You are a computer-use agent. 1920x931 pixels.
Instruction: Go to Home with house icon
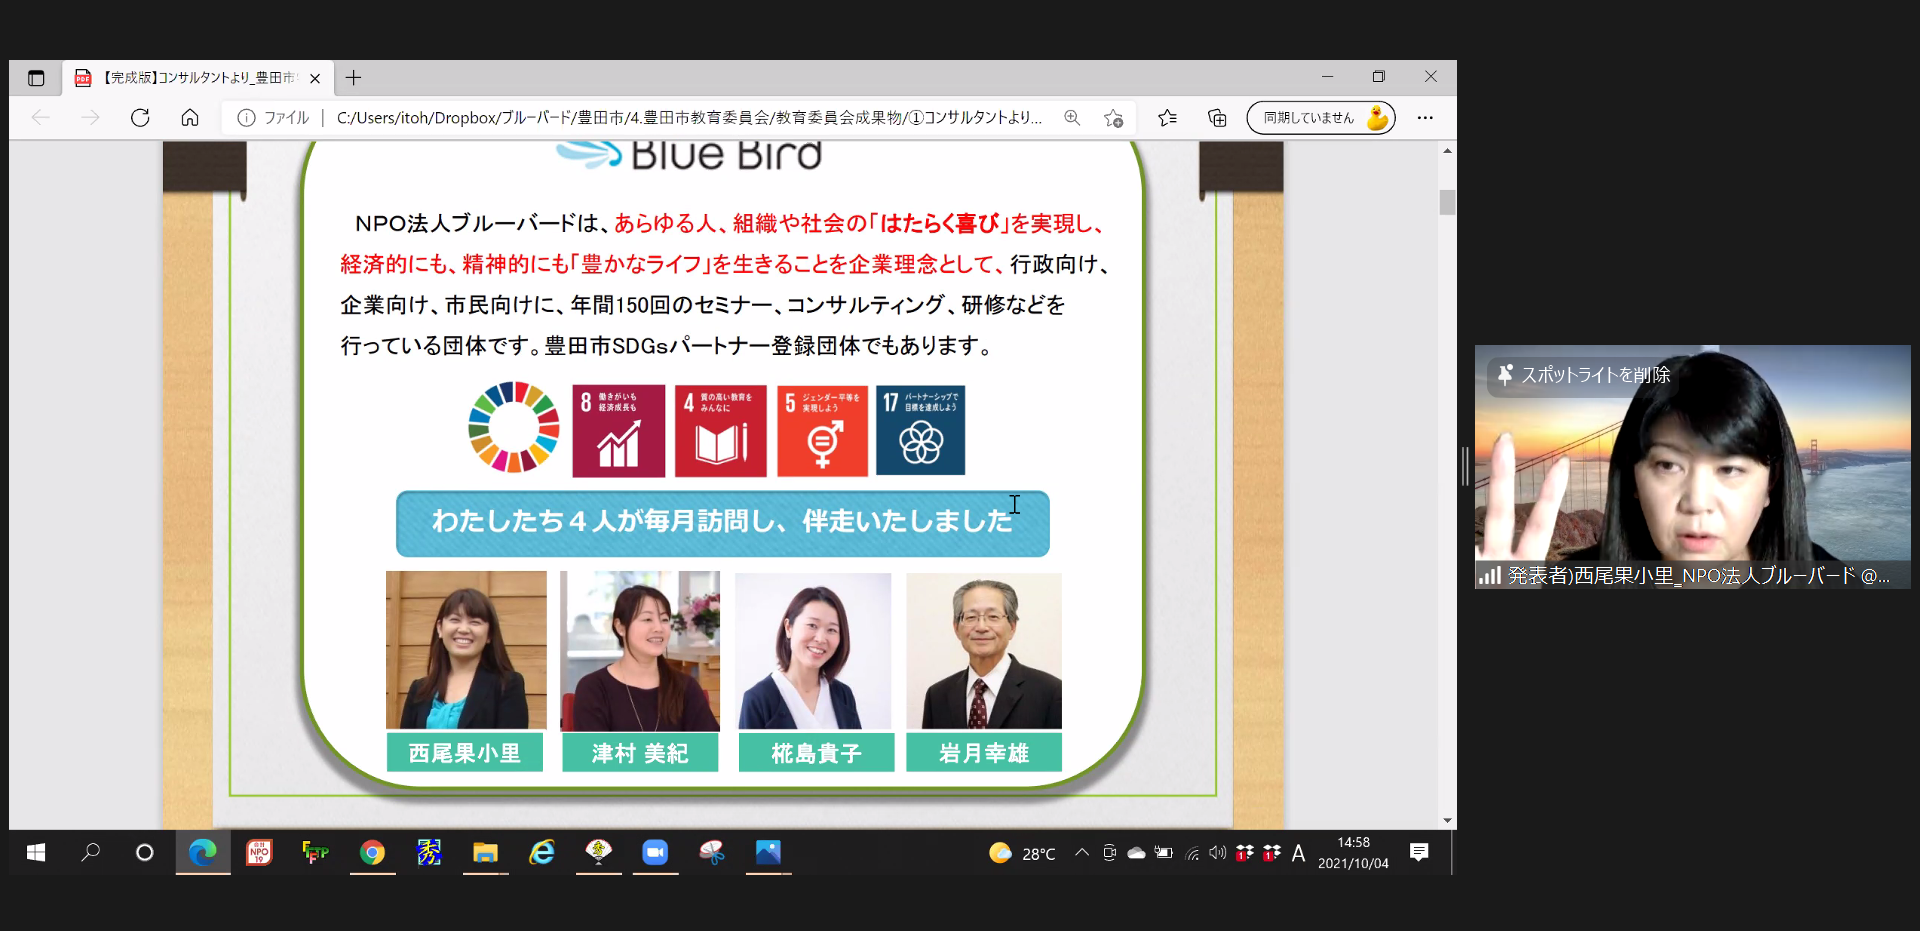pos(190,118)
